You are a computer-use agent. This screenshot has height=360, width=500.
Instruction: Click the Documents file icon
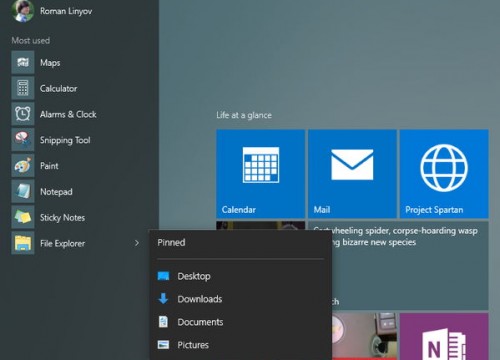pos(163,322)
